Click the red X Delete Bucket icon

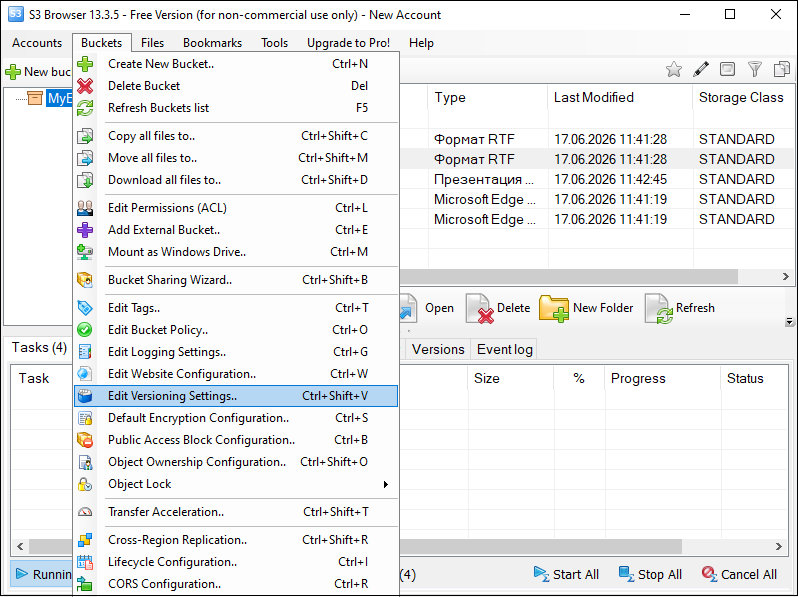[85, 86]
